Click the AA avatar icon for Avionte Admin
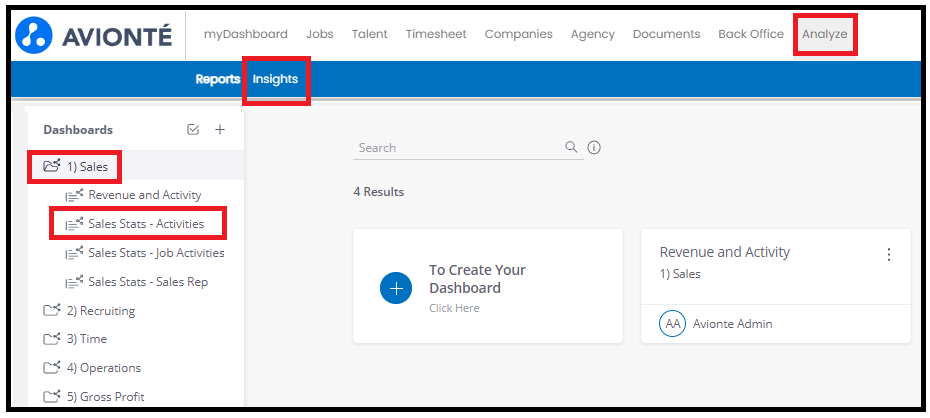This screenshot has height=418, width=930. pyautogui.click(x=672, y=324)
